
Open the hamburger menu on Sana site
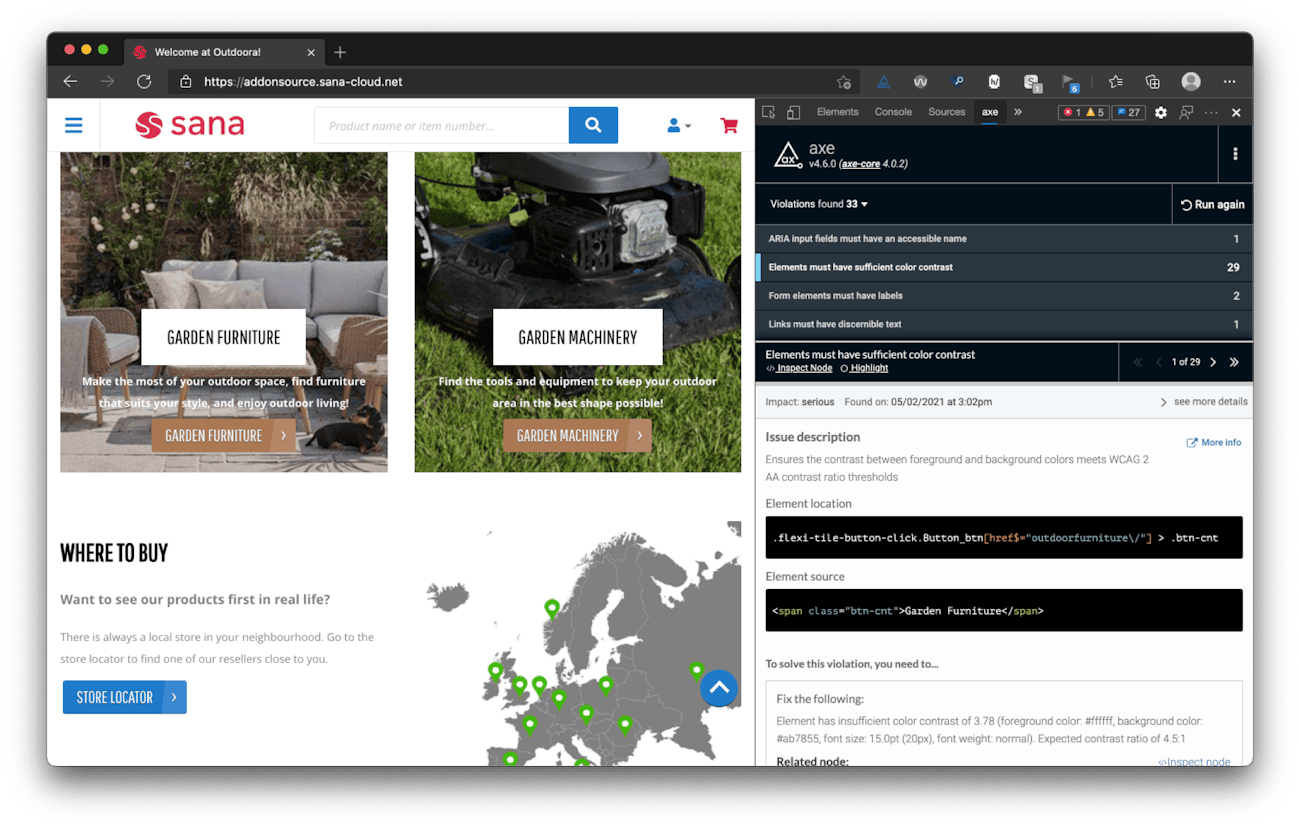point(73,126)
